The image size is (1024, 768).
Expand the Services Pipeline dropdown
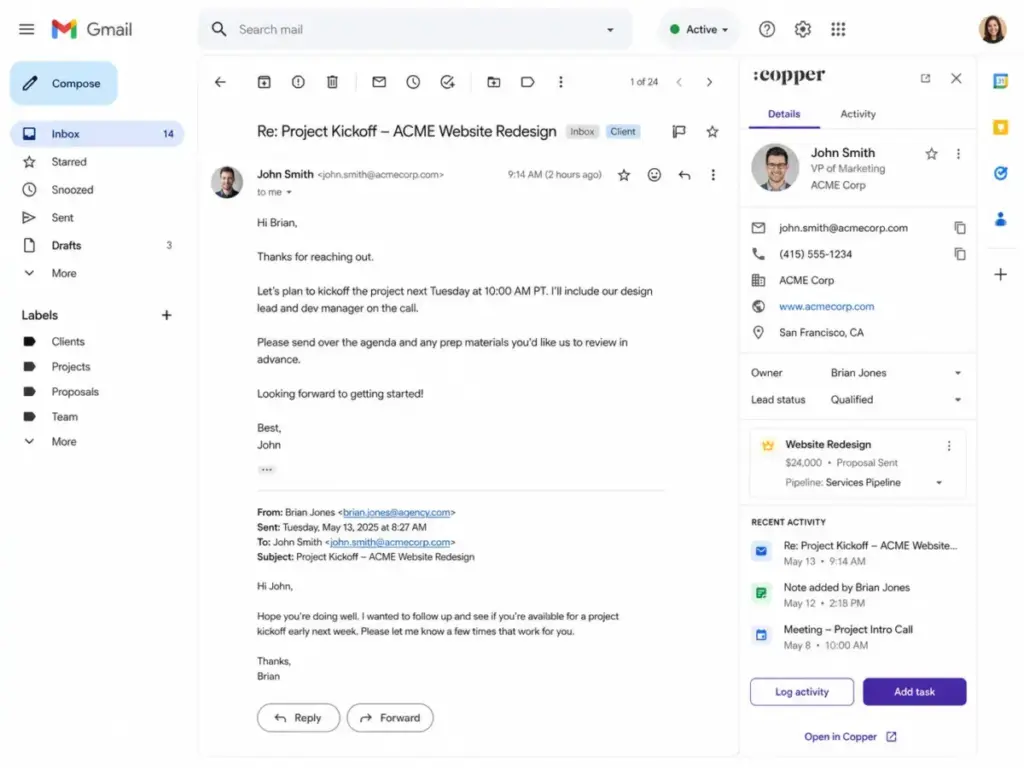tap(938, 483)
